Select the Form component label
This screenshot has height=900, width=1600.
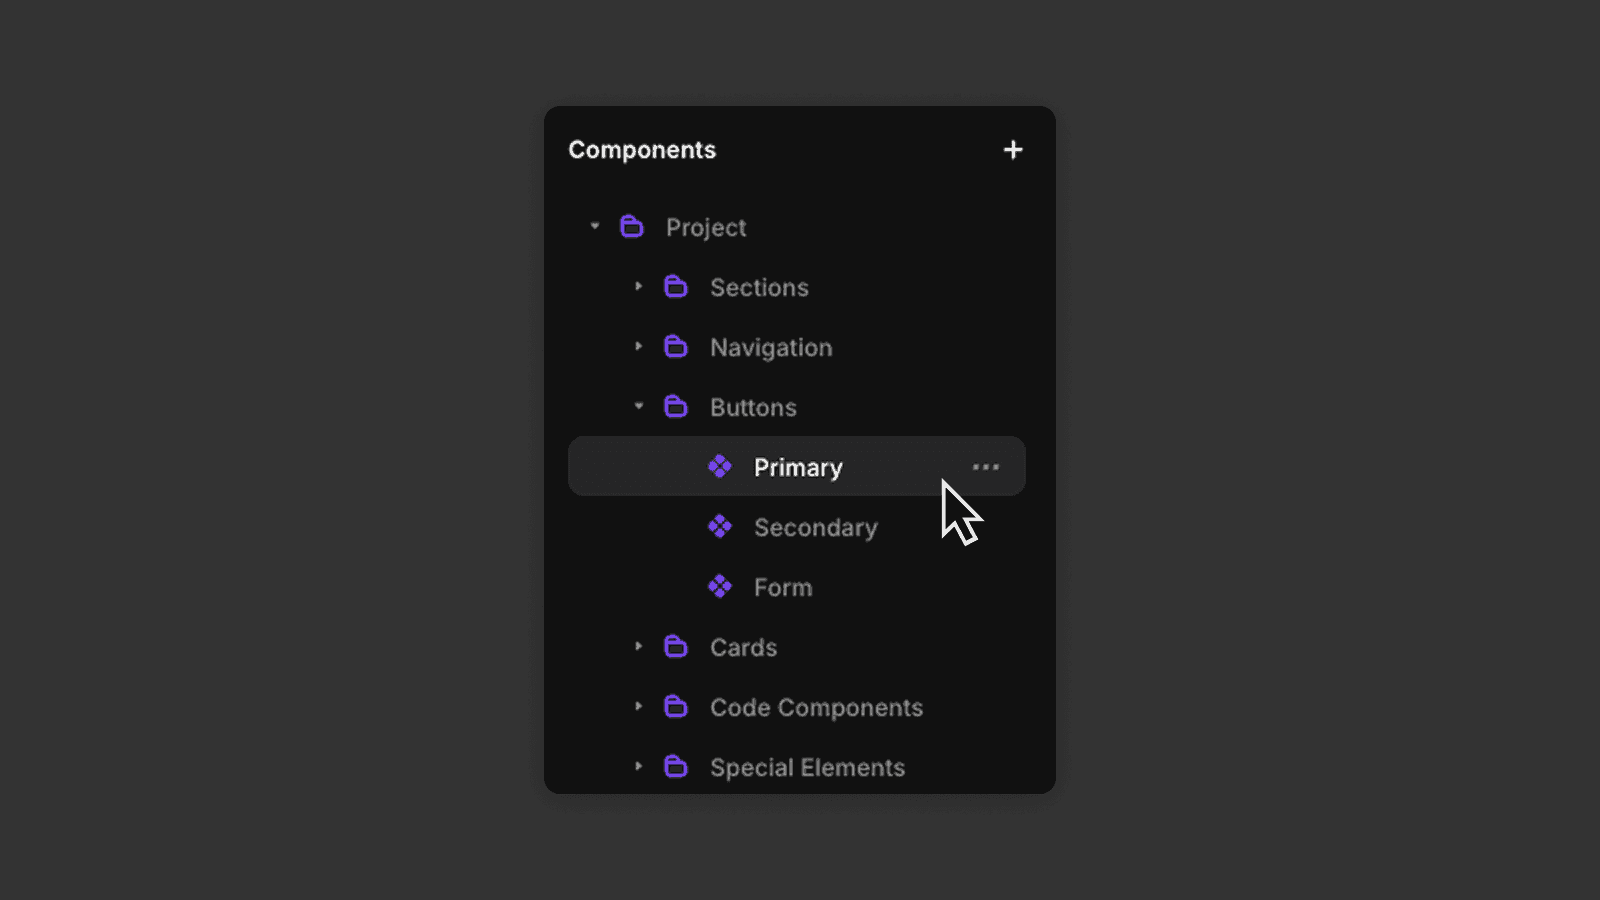click(x=783, y=587)
